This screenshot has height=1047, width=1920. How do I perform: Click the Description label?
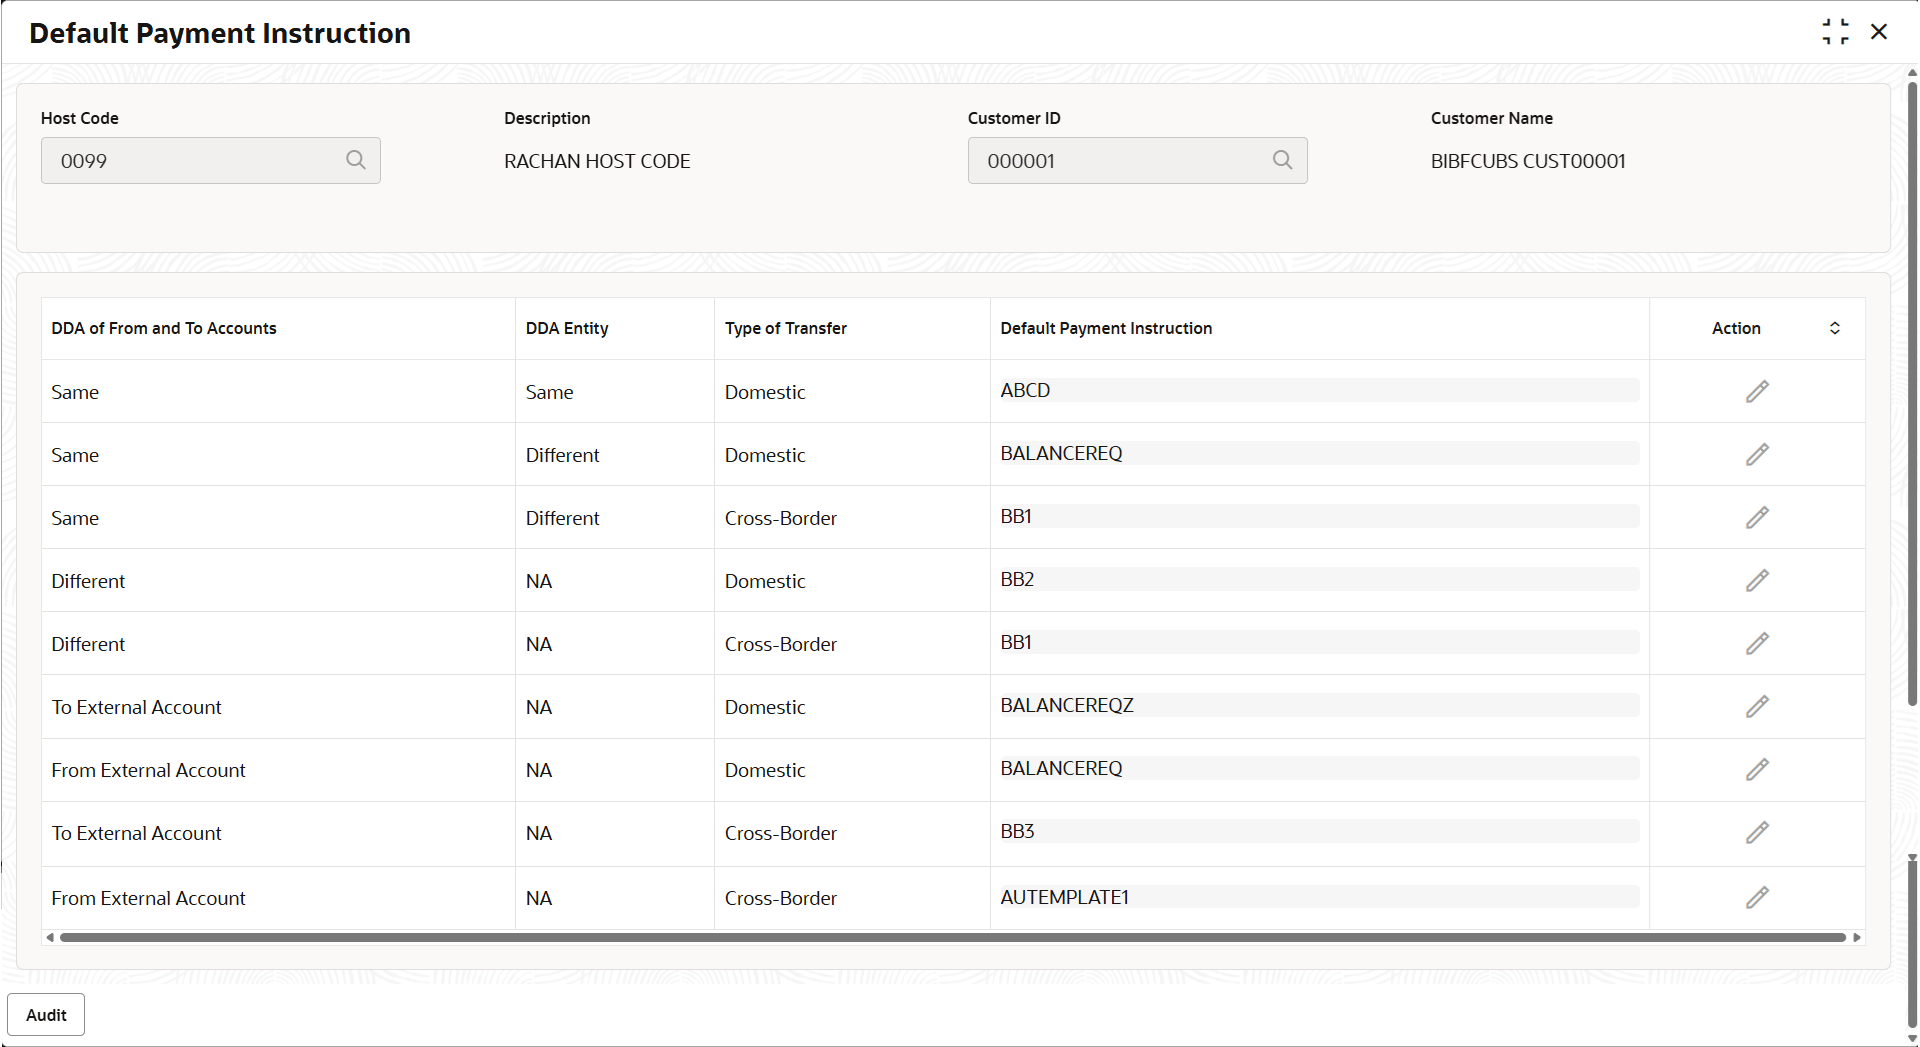click(x=547, y=118)
